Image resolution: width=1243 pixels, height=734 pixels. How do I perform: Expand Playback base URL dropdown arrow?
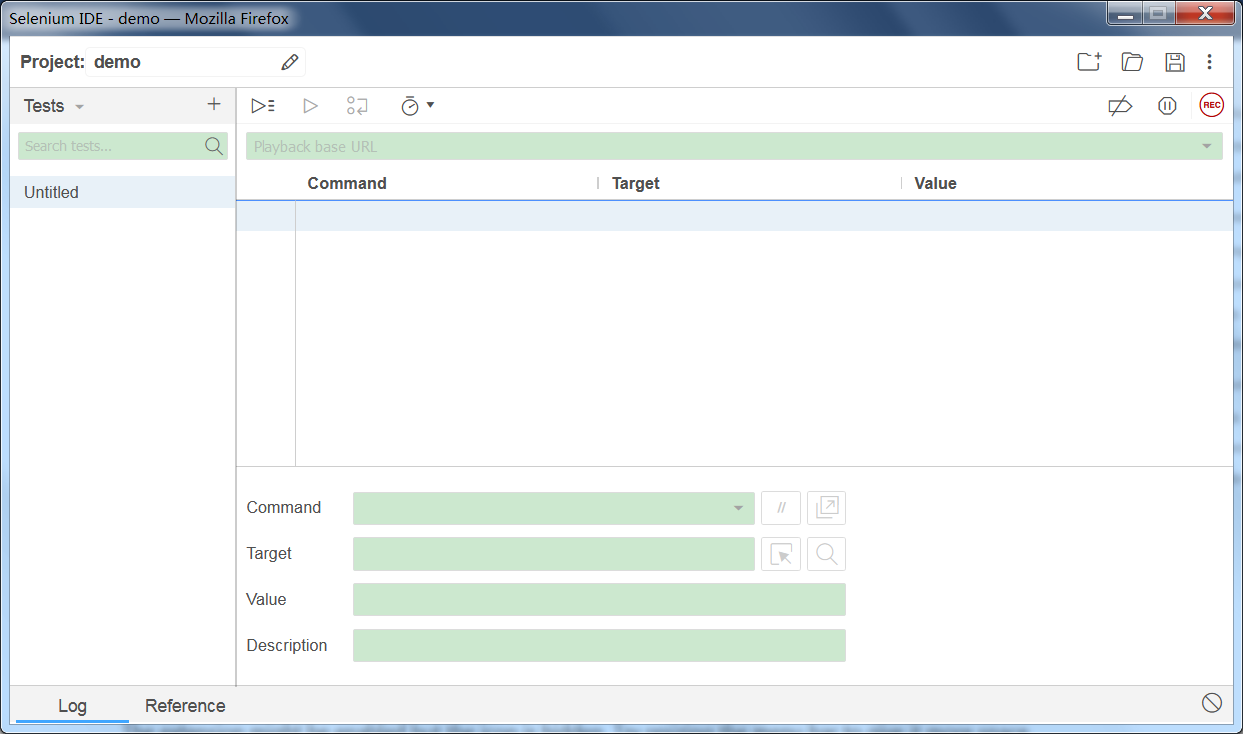coord(1206,147)
